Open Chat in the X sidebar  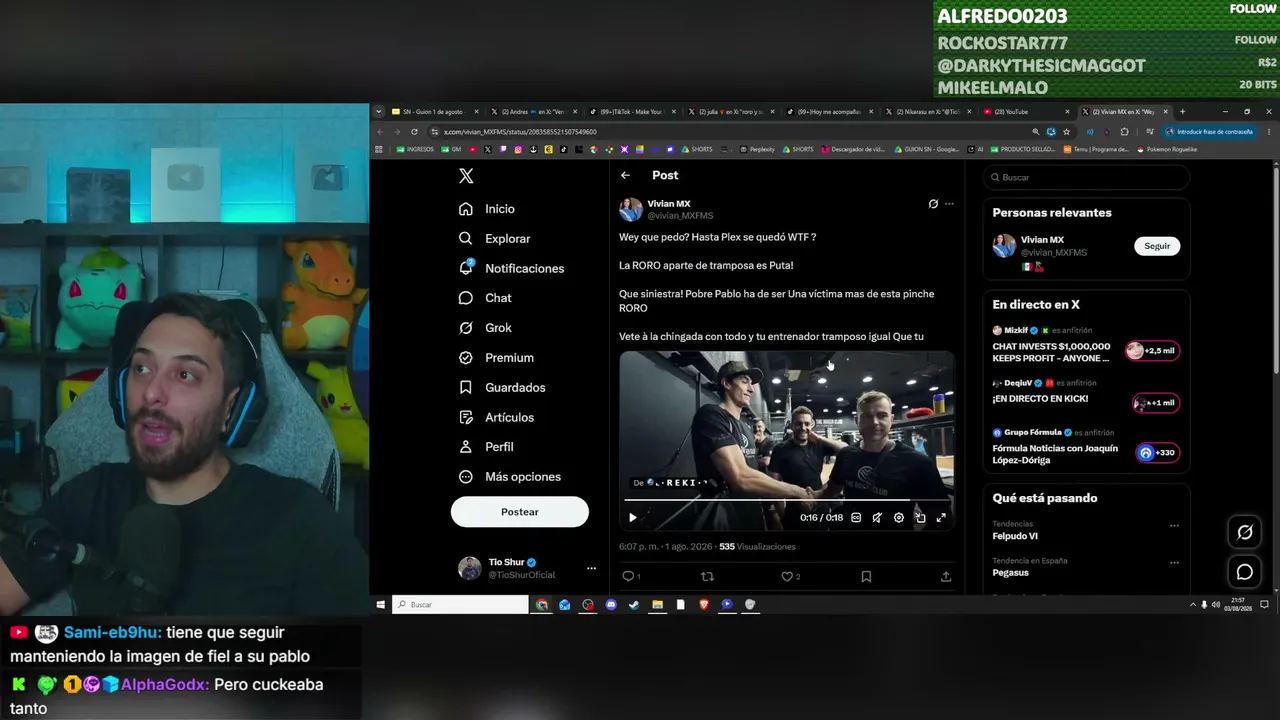(484, 298)
